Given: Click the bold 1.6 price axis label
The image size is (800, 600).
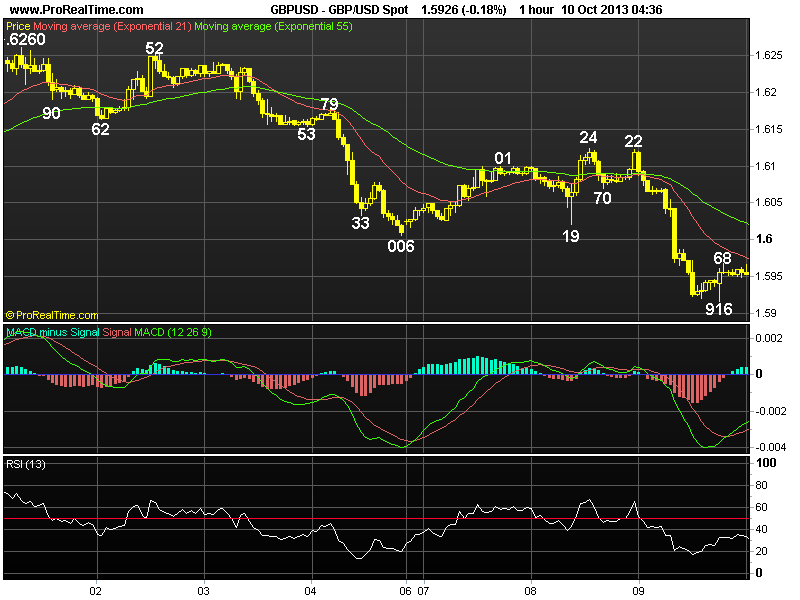Looking at the screenshot, I should click(764, 239).
